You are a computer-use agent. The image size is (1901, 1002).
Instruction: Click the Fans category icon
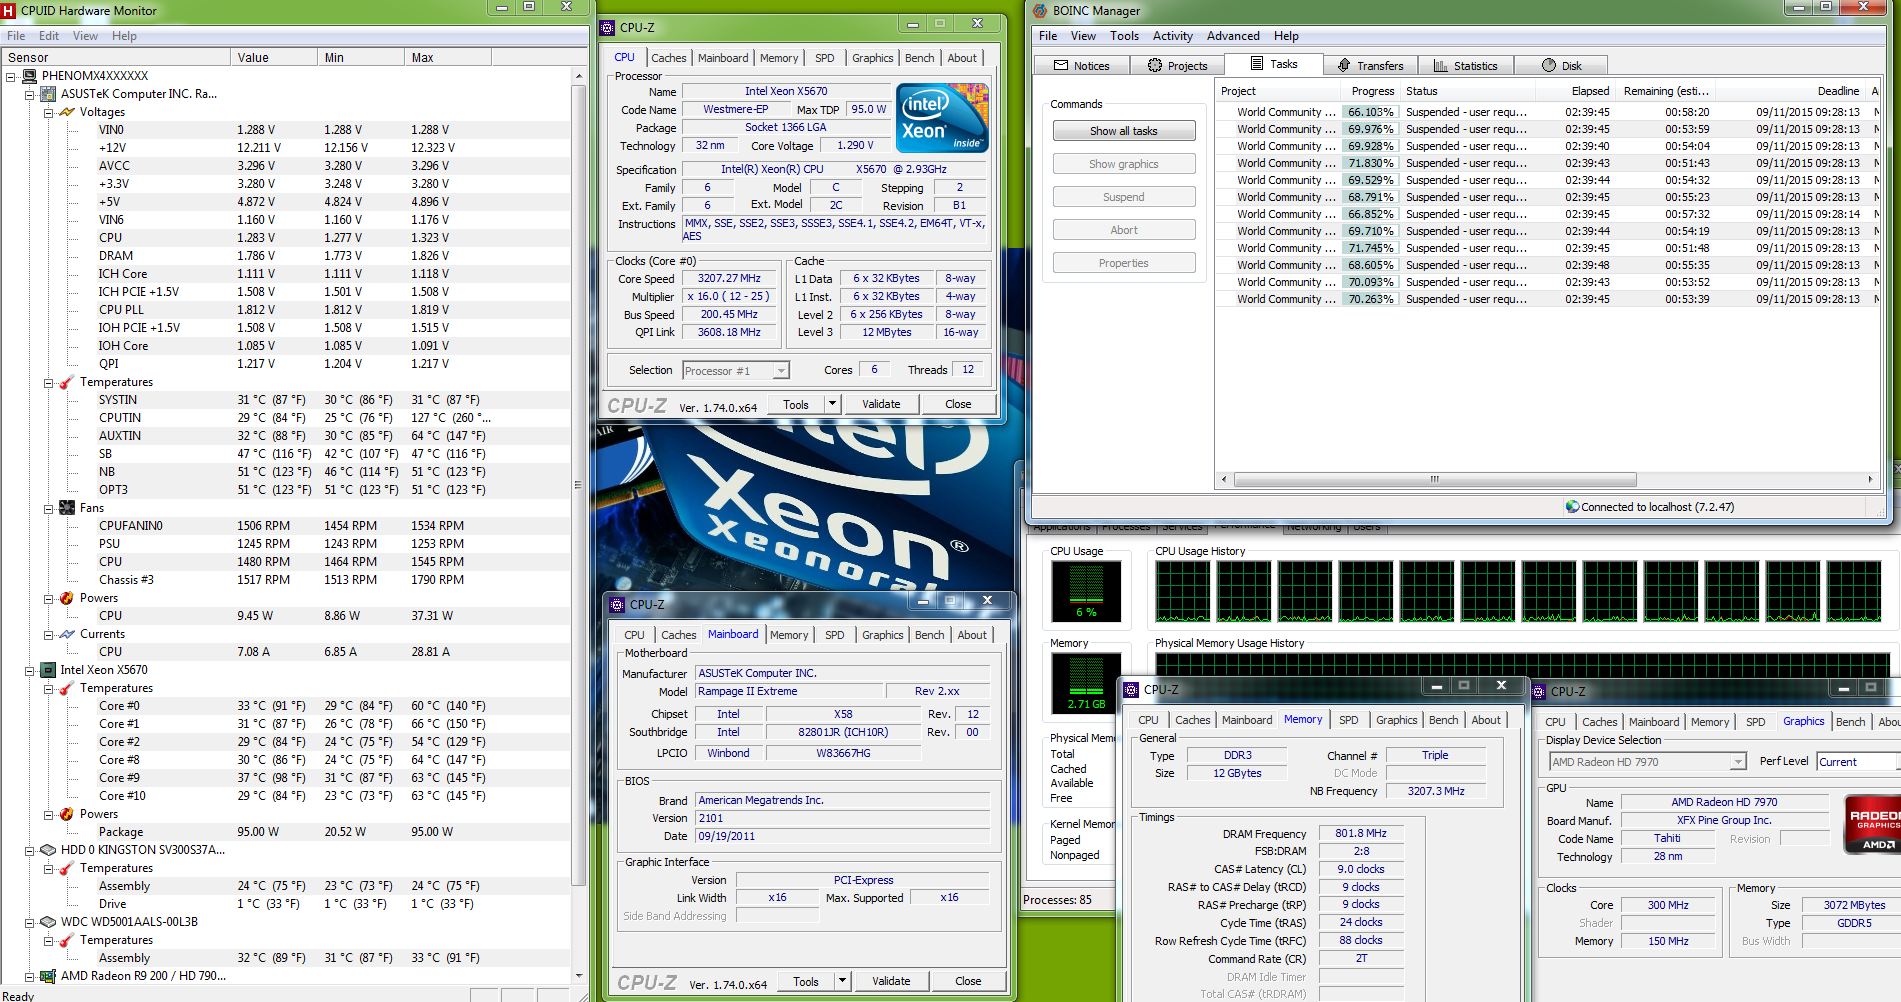[66, 508]
